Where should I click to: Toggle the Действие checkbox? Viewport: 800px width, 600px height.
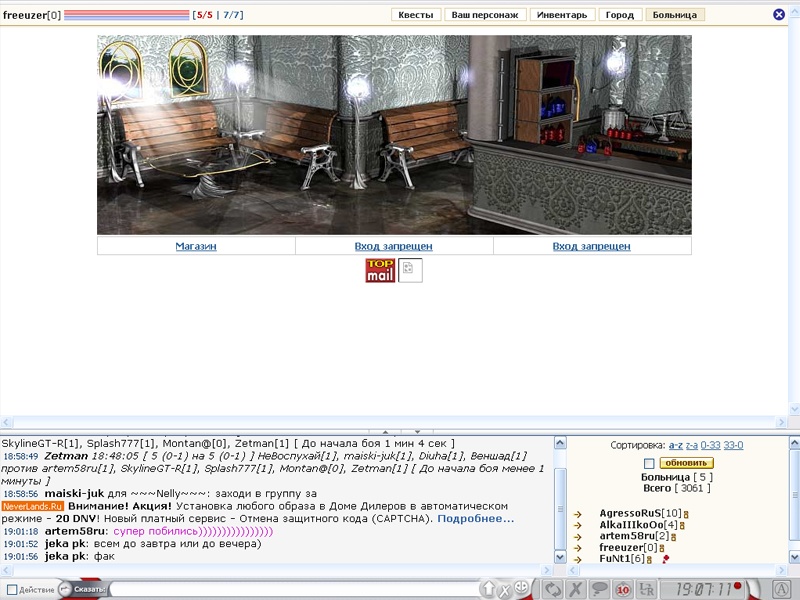[12, 589]
